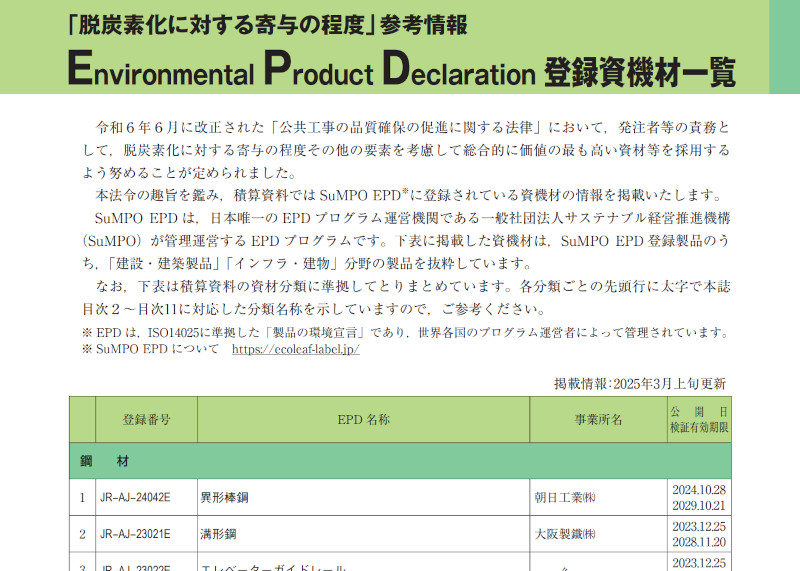The height and width of the screenshot is (571, 800).
Task: Select the 鋼材 category row
Action: [400, 461]
